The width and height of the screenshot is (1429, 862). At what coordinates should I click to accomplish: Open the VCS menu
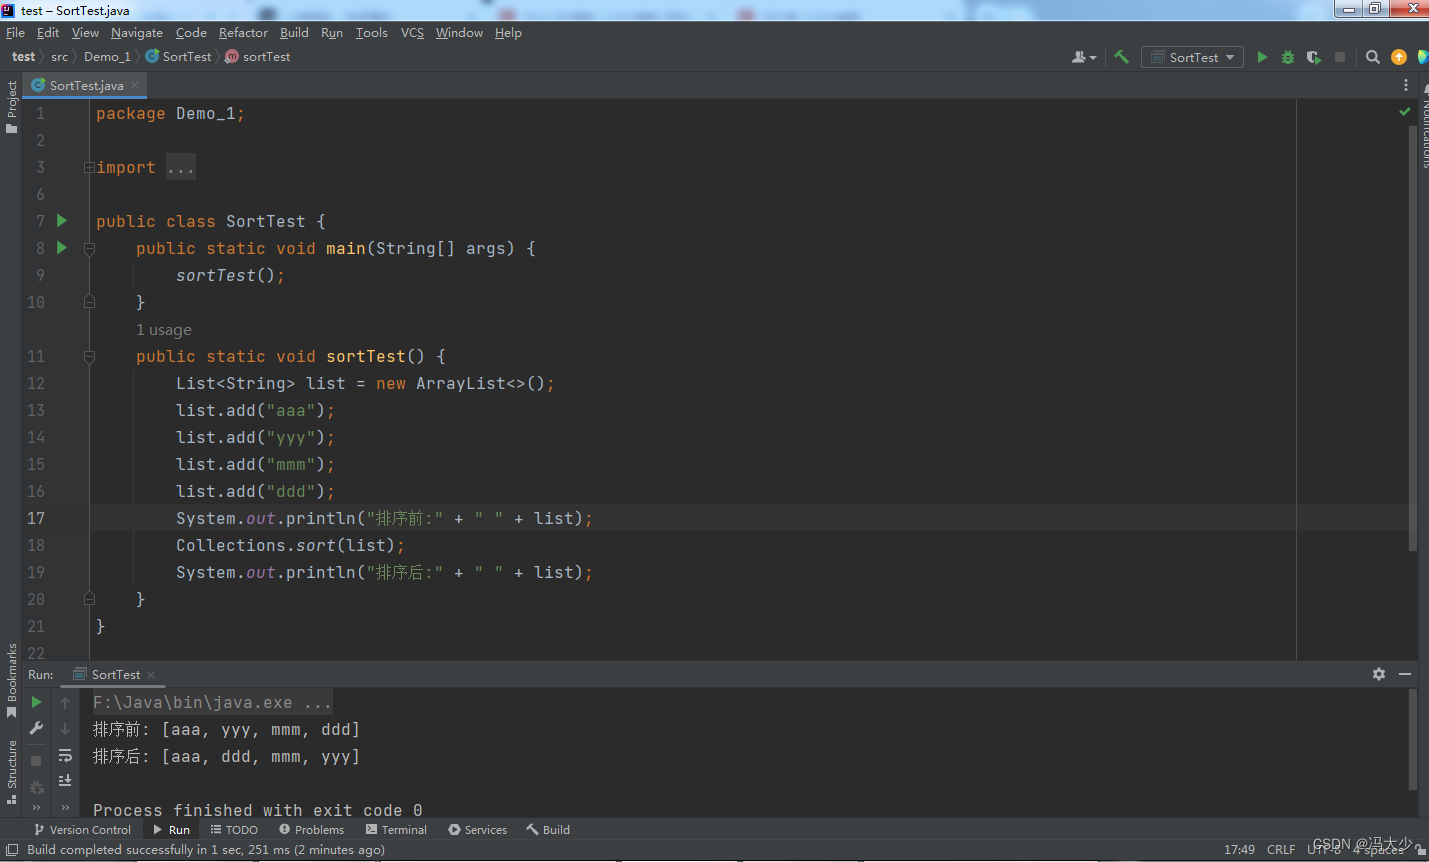point(412,32)
